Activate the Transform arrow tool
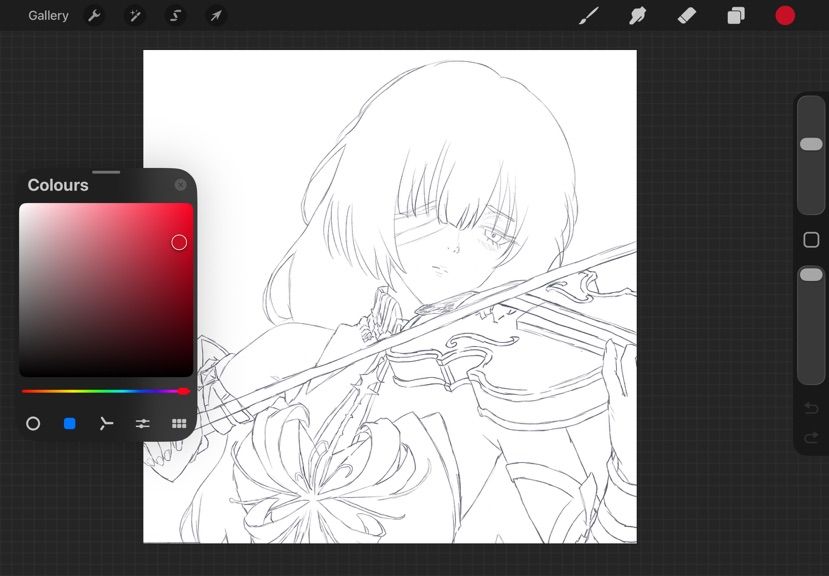 (216, 16)
